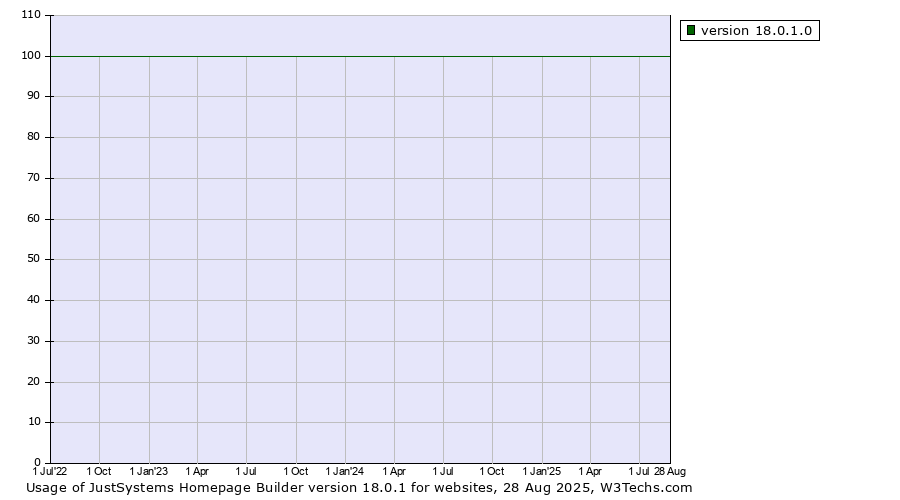Click the '50' y-axis value
Image resolution: width=900 pixels, height=500 pixels.
coord(34,259)
